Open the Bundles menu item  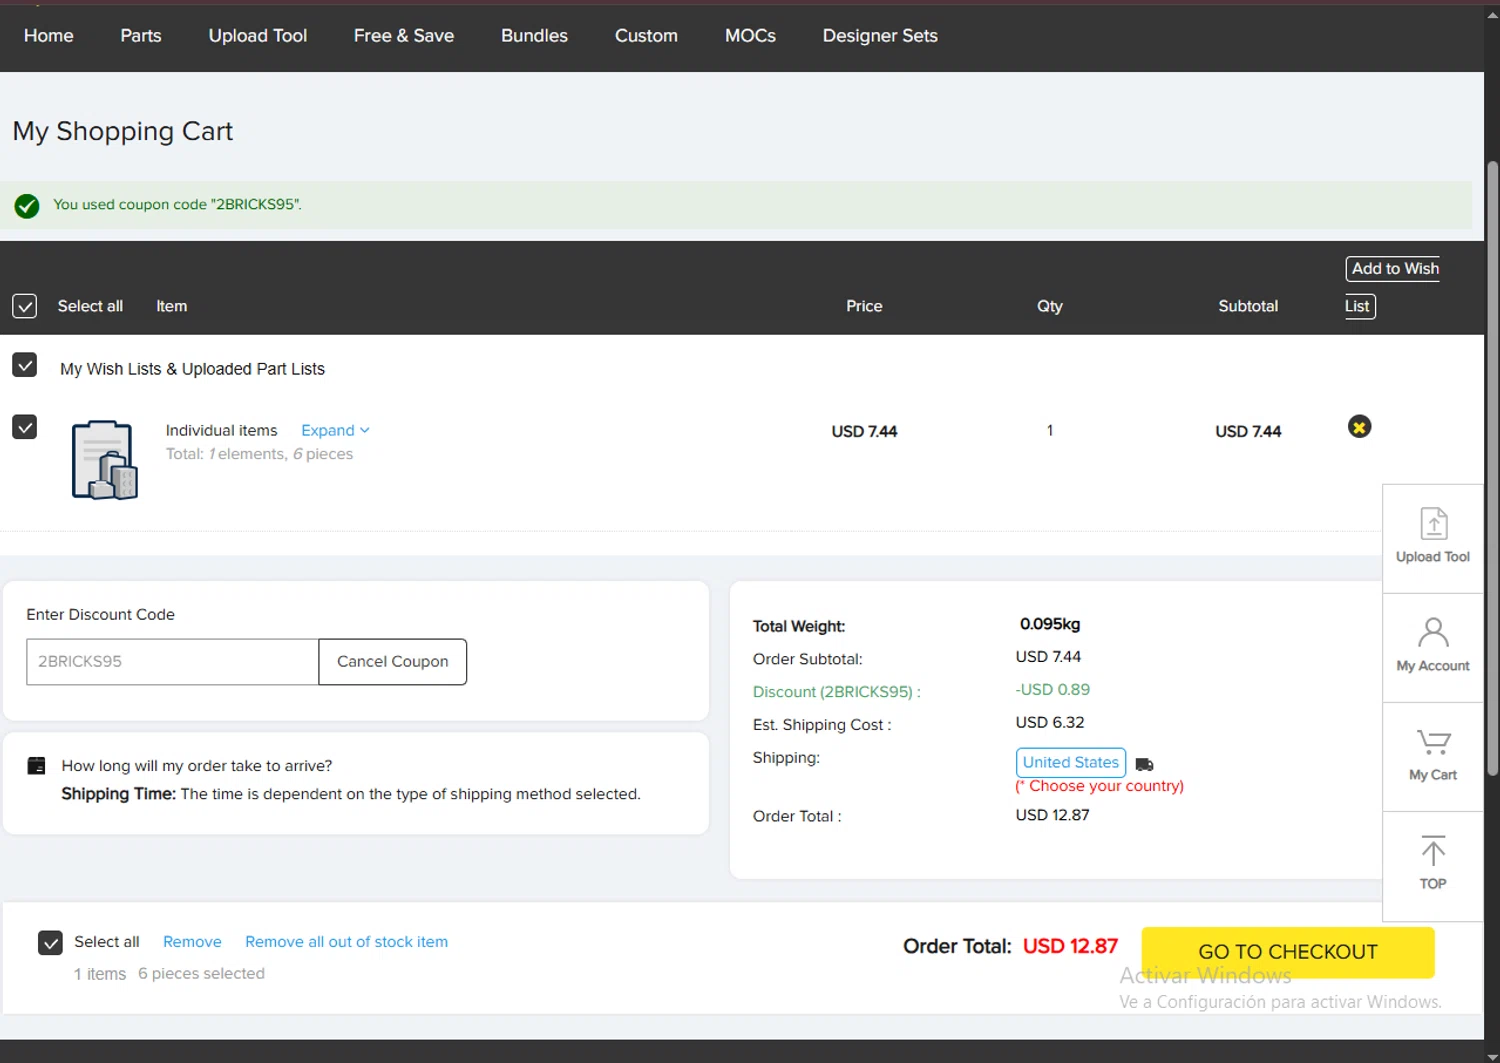[x=534, y=36]
